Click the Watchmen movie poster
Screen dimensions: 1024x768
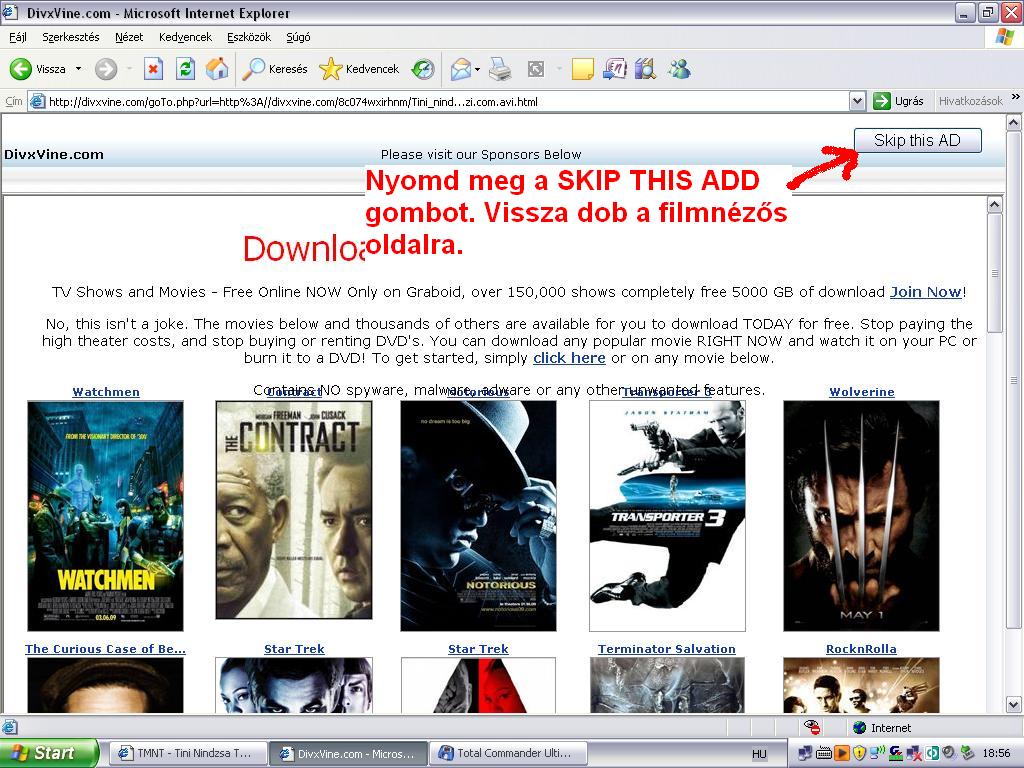105,515
